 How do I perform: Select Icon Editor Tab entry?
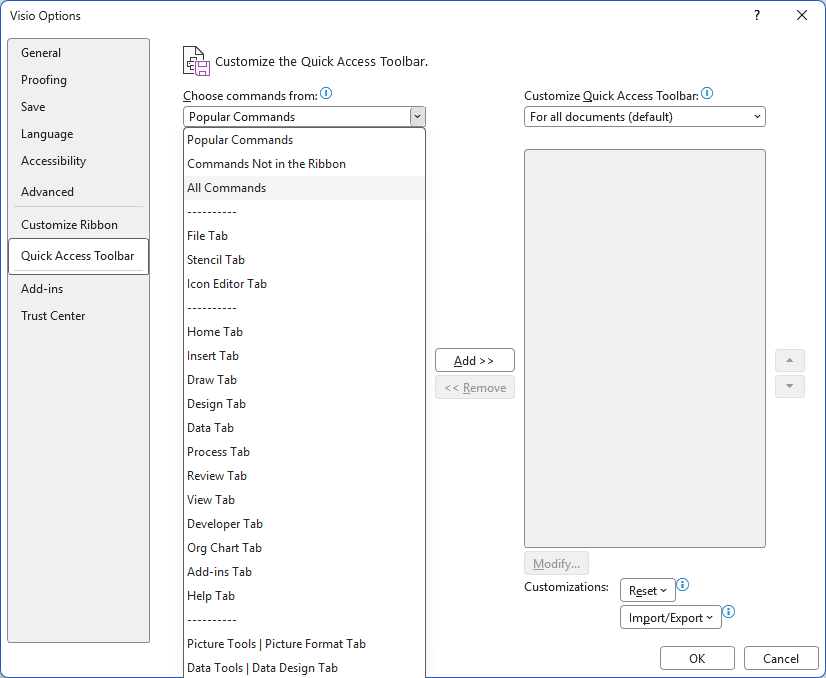click(x=304, y=284)
